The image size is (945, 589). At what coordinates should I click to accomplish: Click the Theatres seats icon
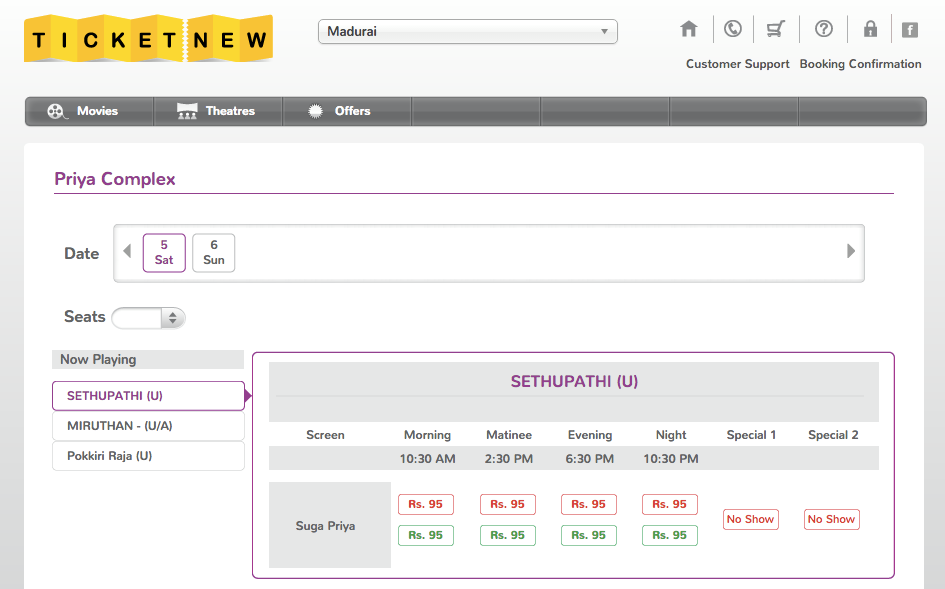point(187,111)
